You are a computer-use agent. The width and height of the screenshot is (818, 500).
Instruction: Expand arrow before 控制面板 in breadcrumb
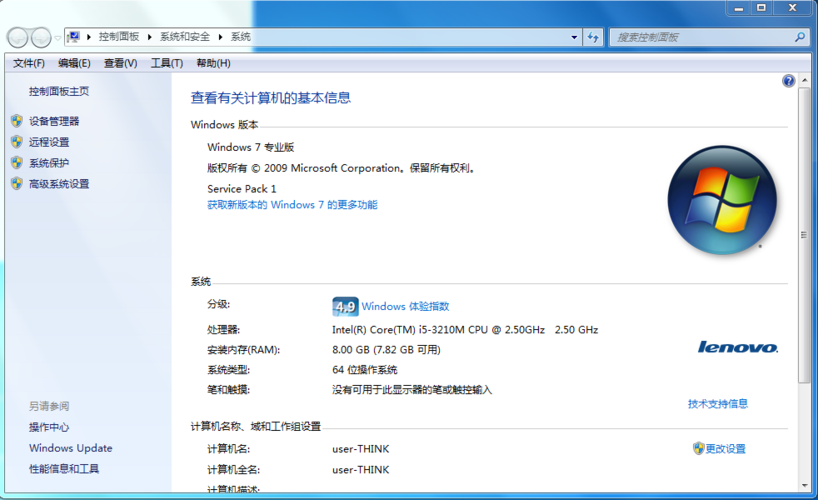click(x=89, y=37)
